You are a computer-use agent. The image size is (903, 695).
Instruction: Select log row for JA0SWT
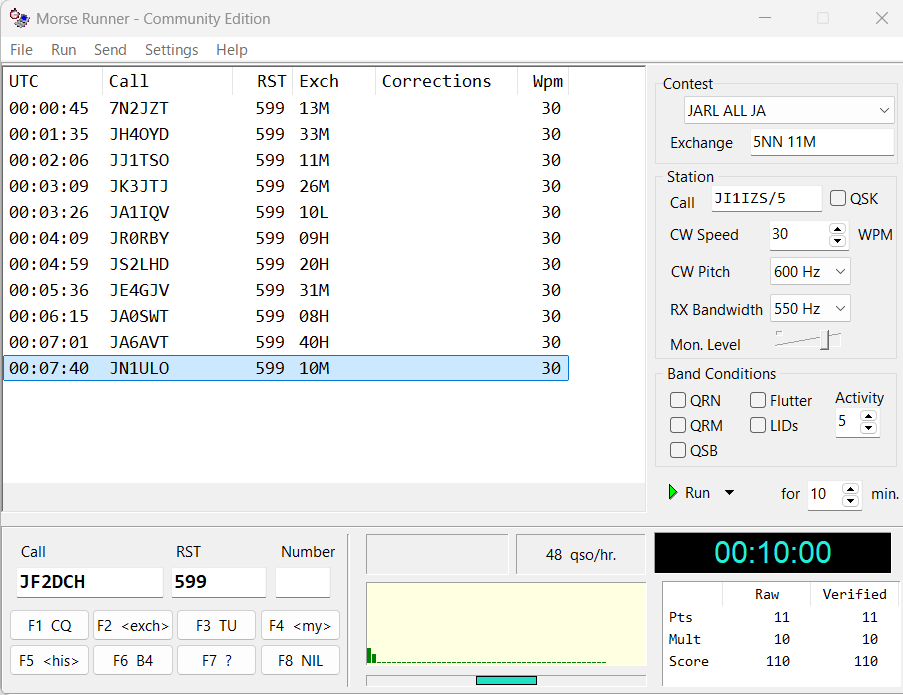click(x=286, y=316)
